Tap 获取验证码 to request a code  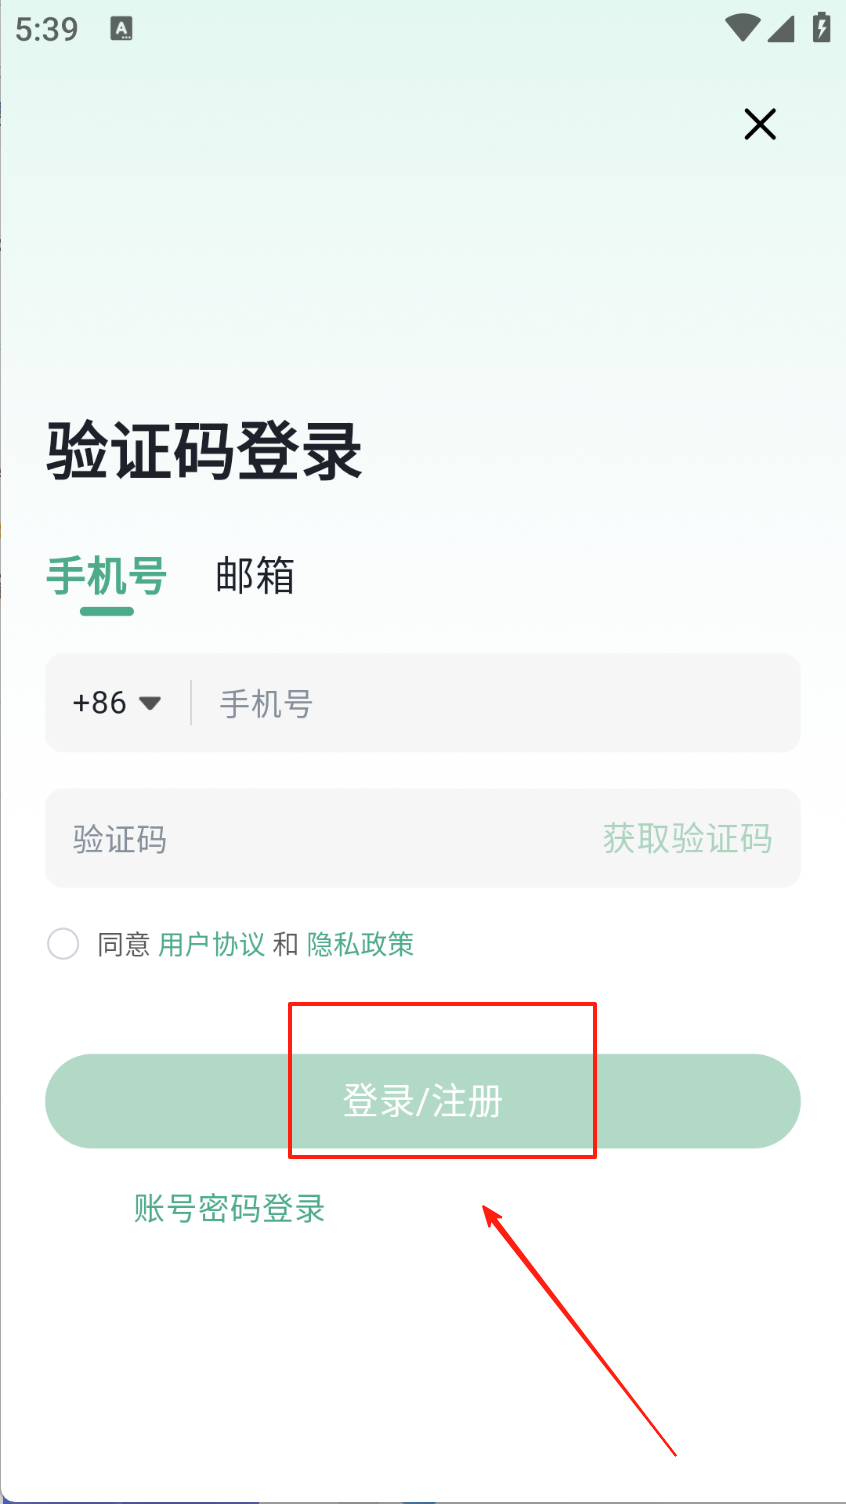[x=687, y=838]
